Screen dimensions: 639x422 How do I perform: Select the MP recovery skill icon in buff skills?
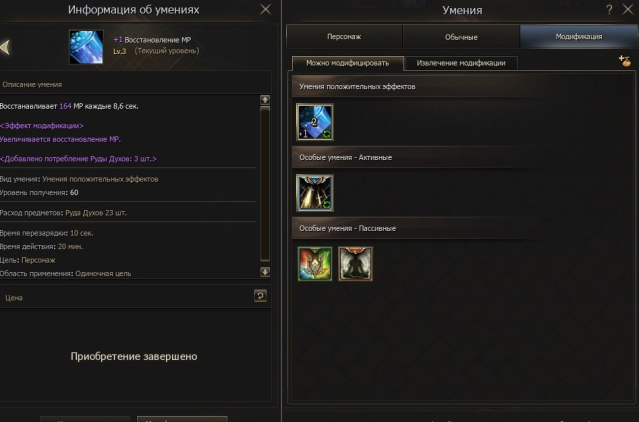pos(315,122)
